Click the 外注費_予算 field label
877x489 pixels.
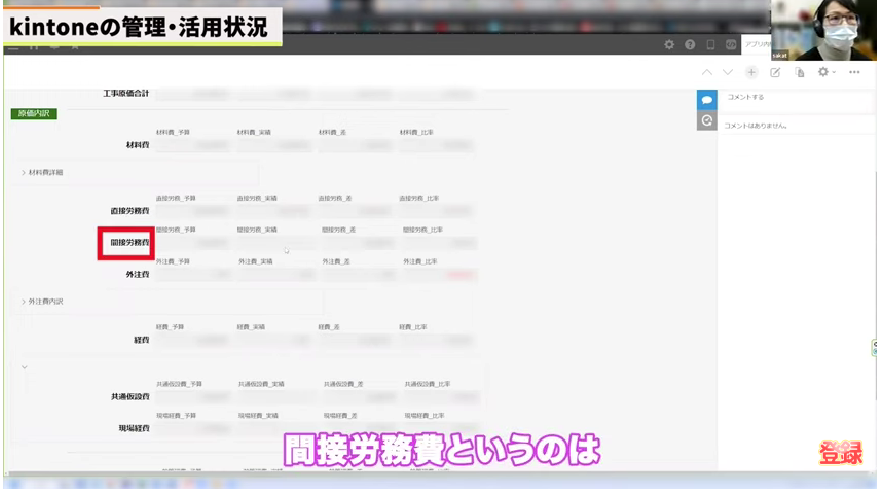click(173, 262)
